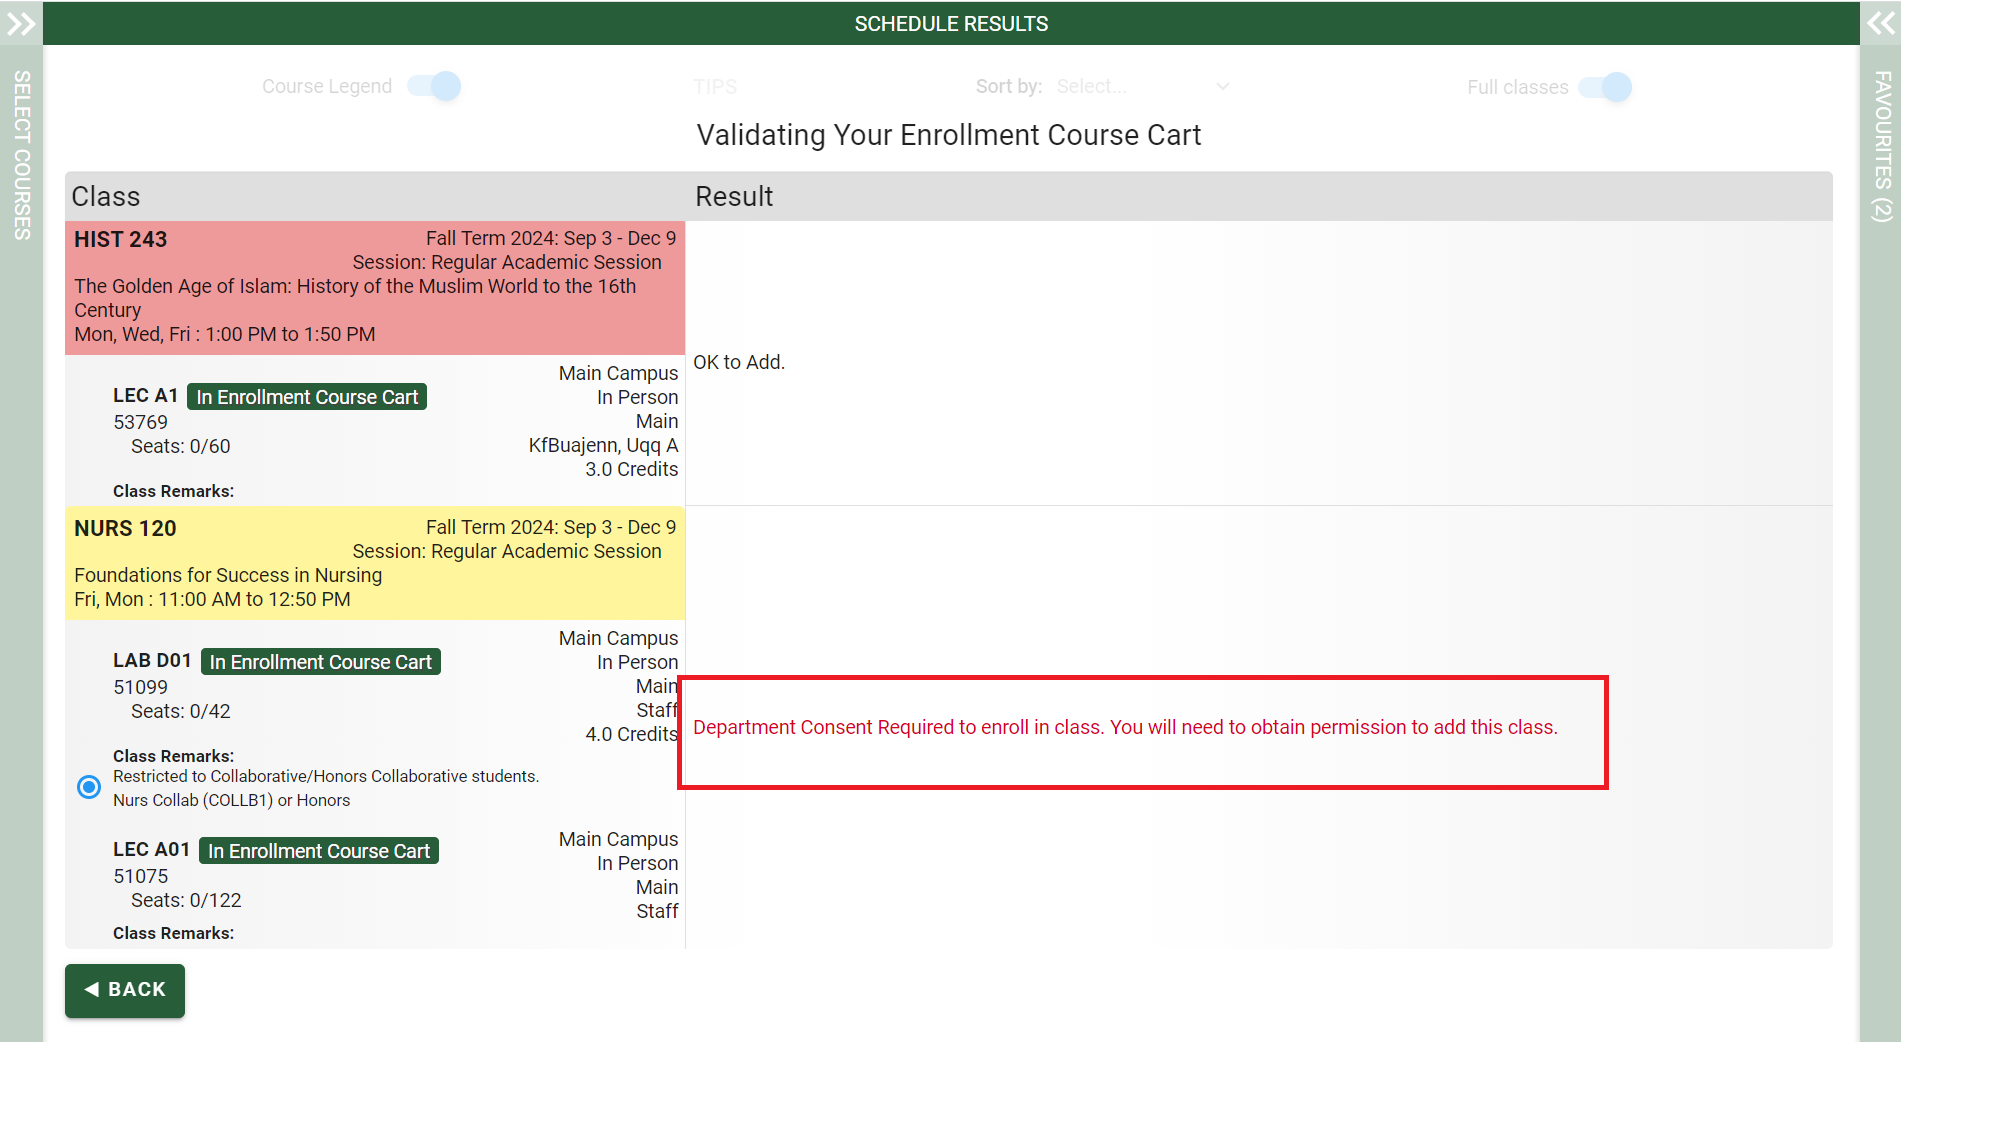This screenshot has height=1125, width=2000.
Task: Open the TIPS link
Action: point(715,87)
